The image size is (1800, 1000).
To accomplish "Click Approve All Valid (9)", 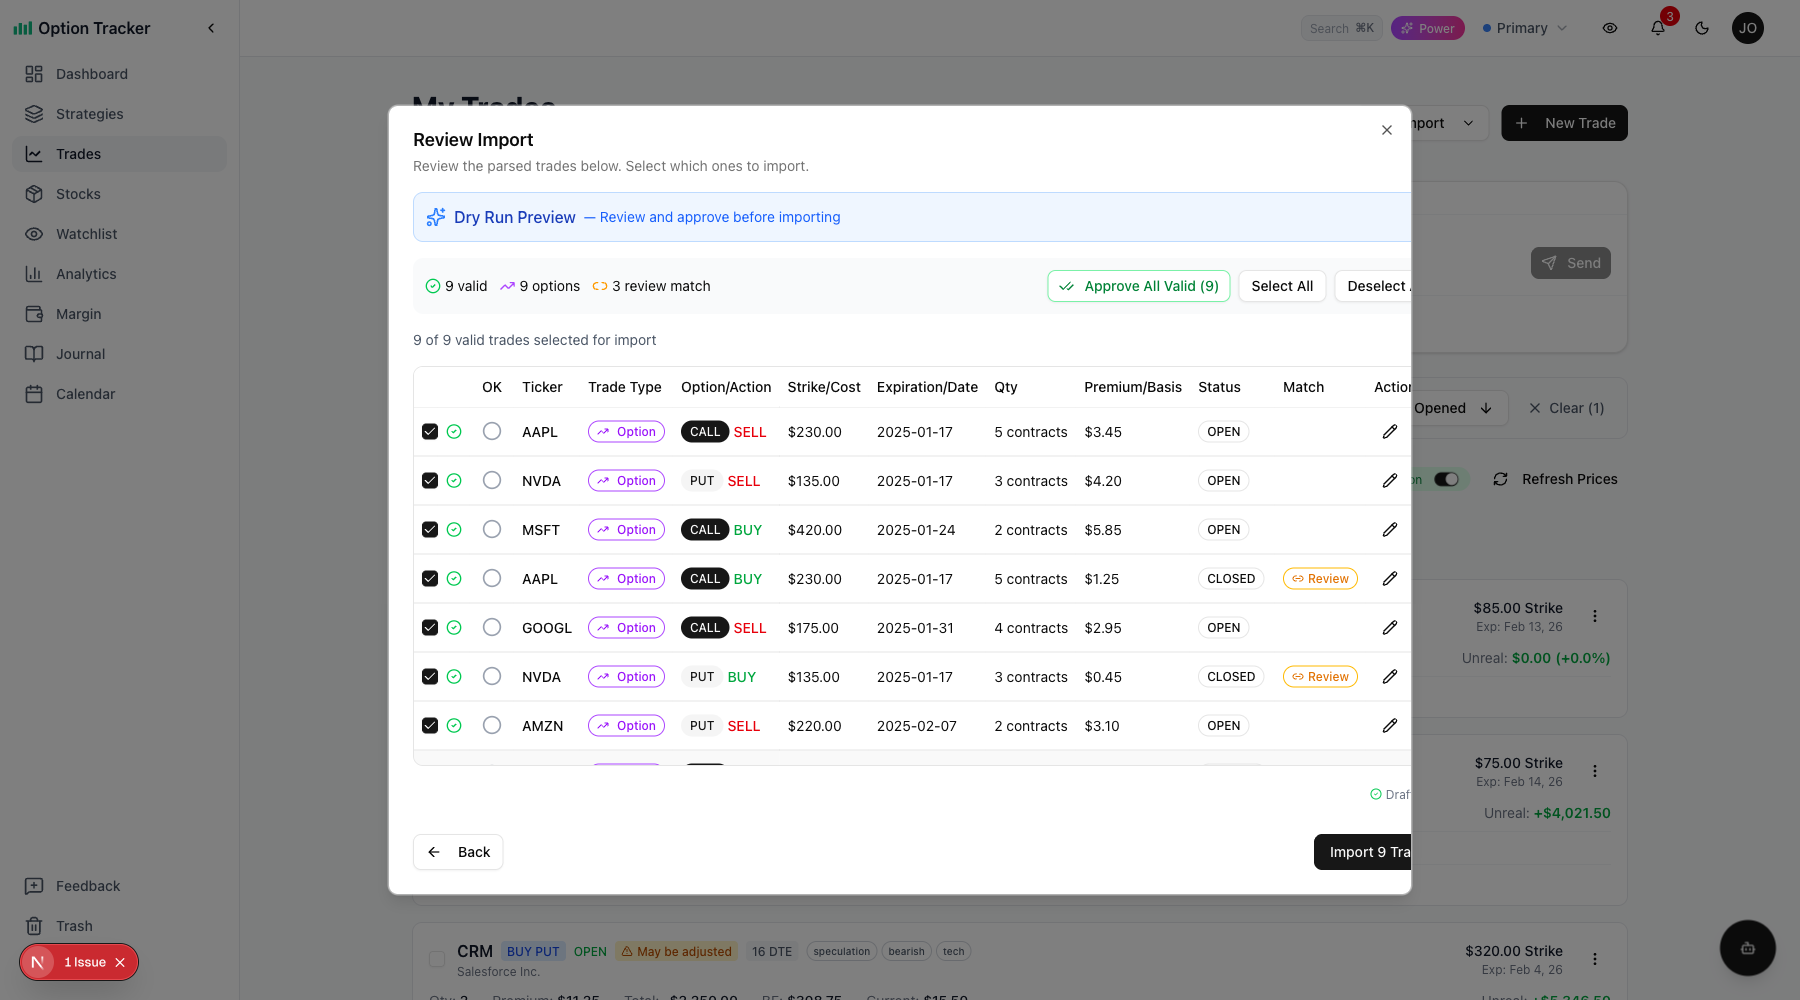I will 1138,286.
